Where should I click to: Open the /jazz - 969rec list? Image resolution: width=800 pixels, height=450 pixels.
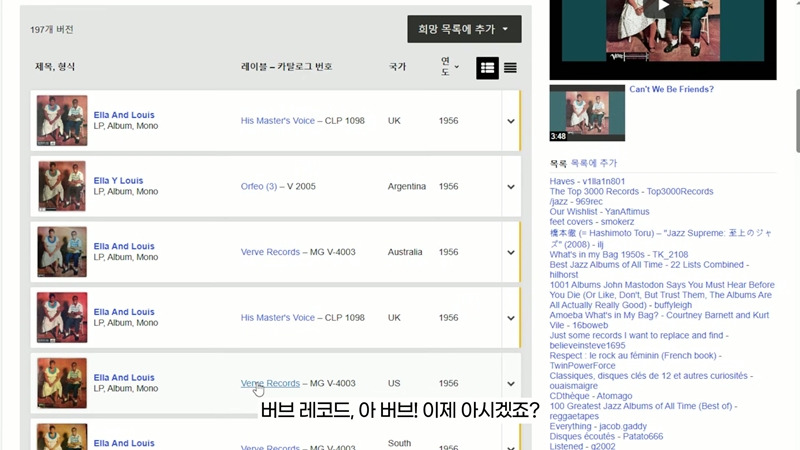(576, 202)
